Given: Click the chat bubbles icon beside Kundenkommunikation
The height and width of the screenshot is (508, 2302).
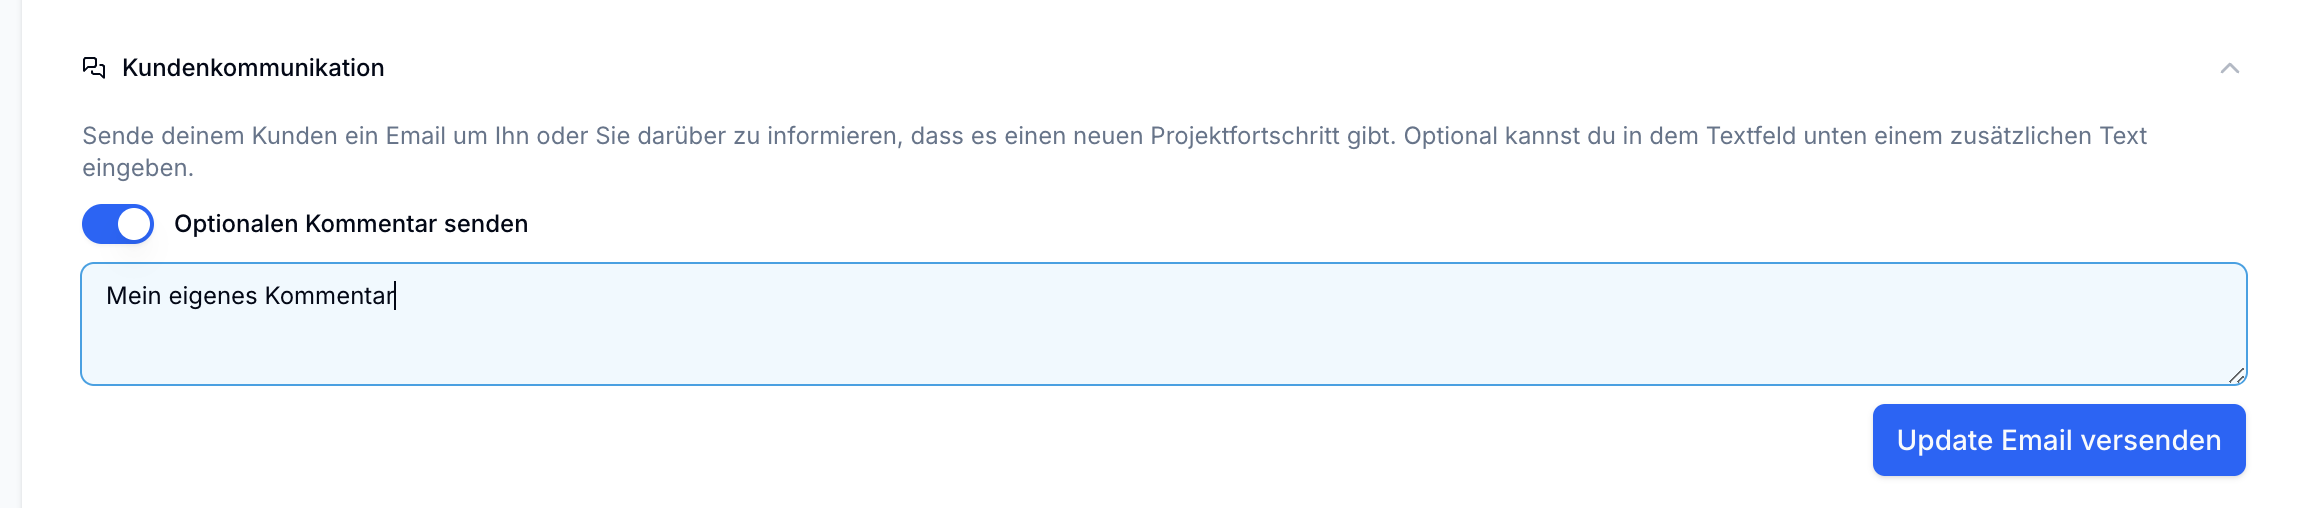Looking at the screenshot, I should click(x=94, y=68).
